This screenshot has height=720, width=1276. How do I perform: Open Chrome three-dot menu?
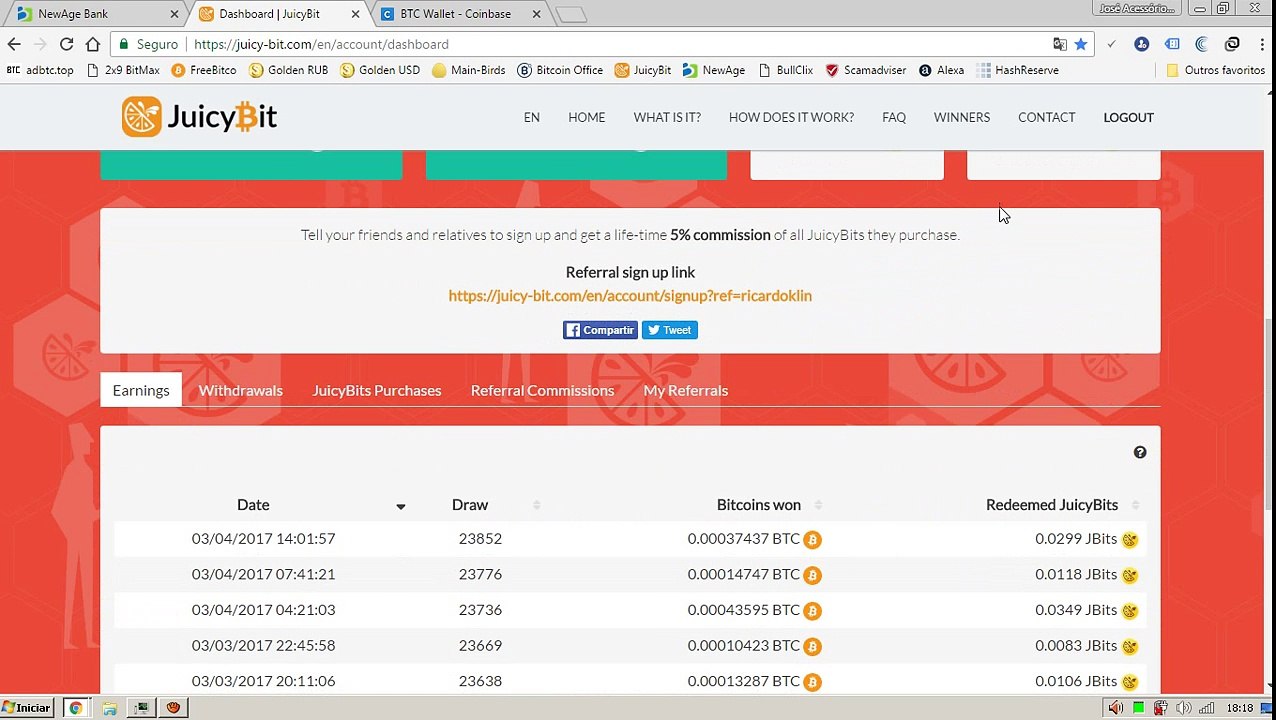(x=1260, y=44)
